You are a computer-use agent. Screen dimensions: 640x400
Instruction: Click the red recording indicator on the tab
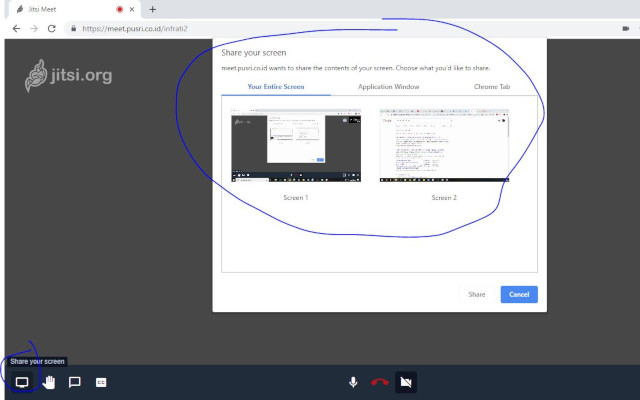(120, 9)
